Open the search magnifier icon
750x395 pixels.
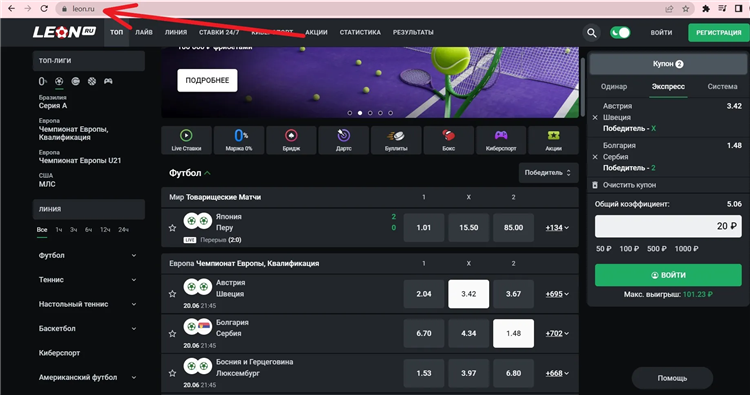click(592, 33)
